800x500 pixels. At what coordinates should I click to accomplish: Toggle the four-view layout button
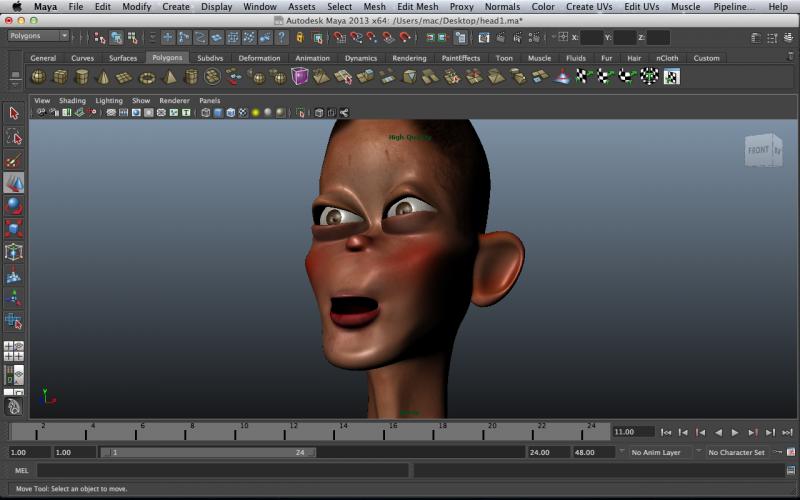click(14, 351)
